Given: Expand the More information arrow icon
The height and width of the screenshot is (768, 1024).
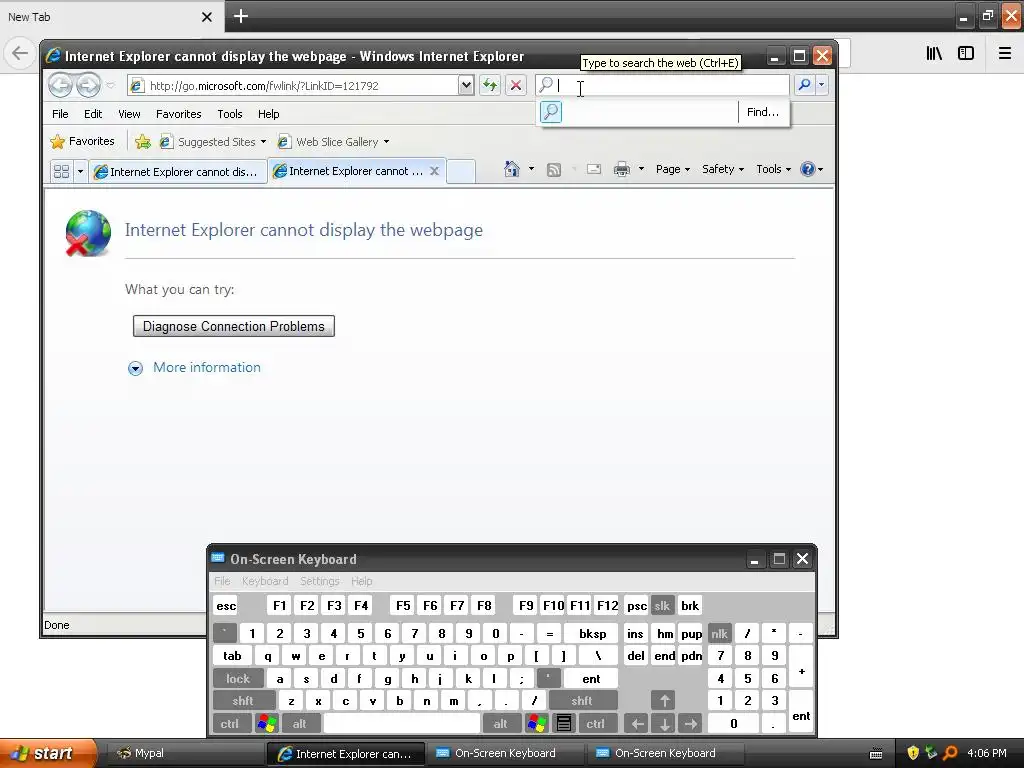Looking at the screenshot, I should [135, 368].
